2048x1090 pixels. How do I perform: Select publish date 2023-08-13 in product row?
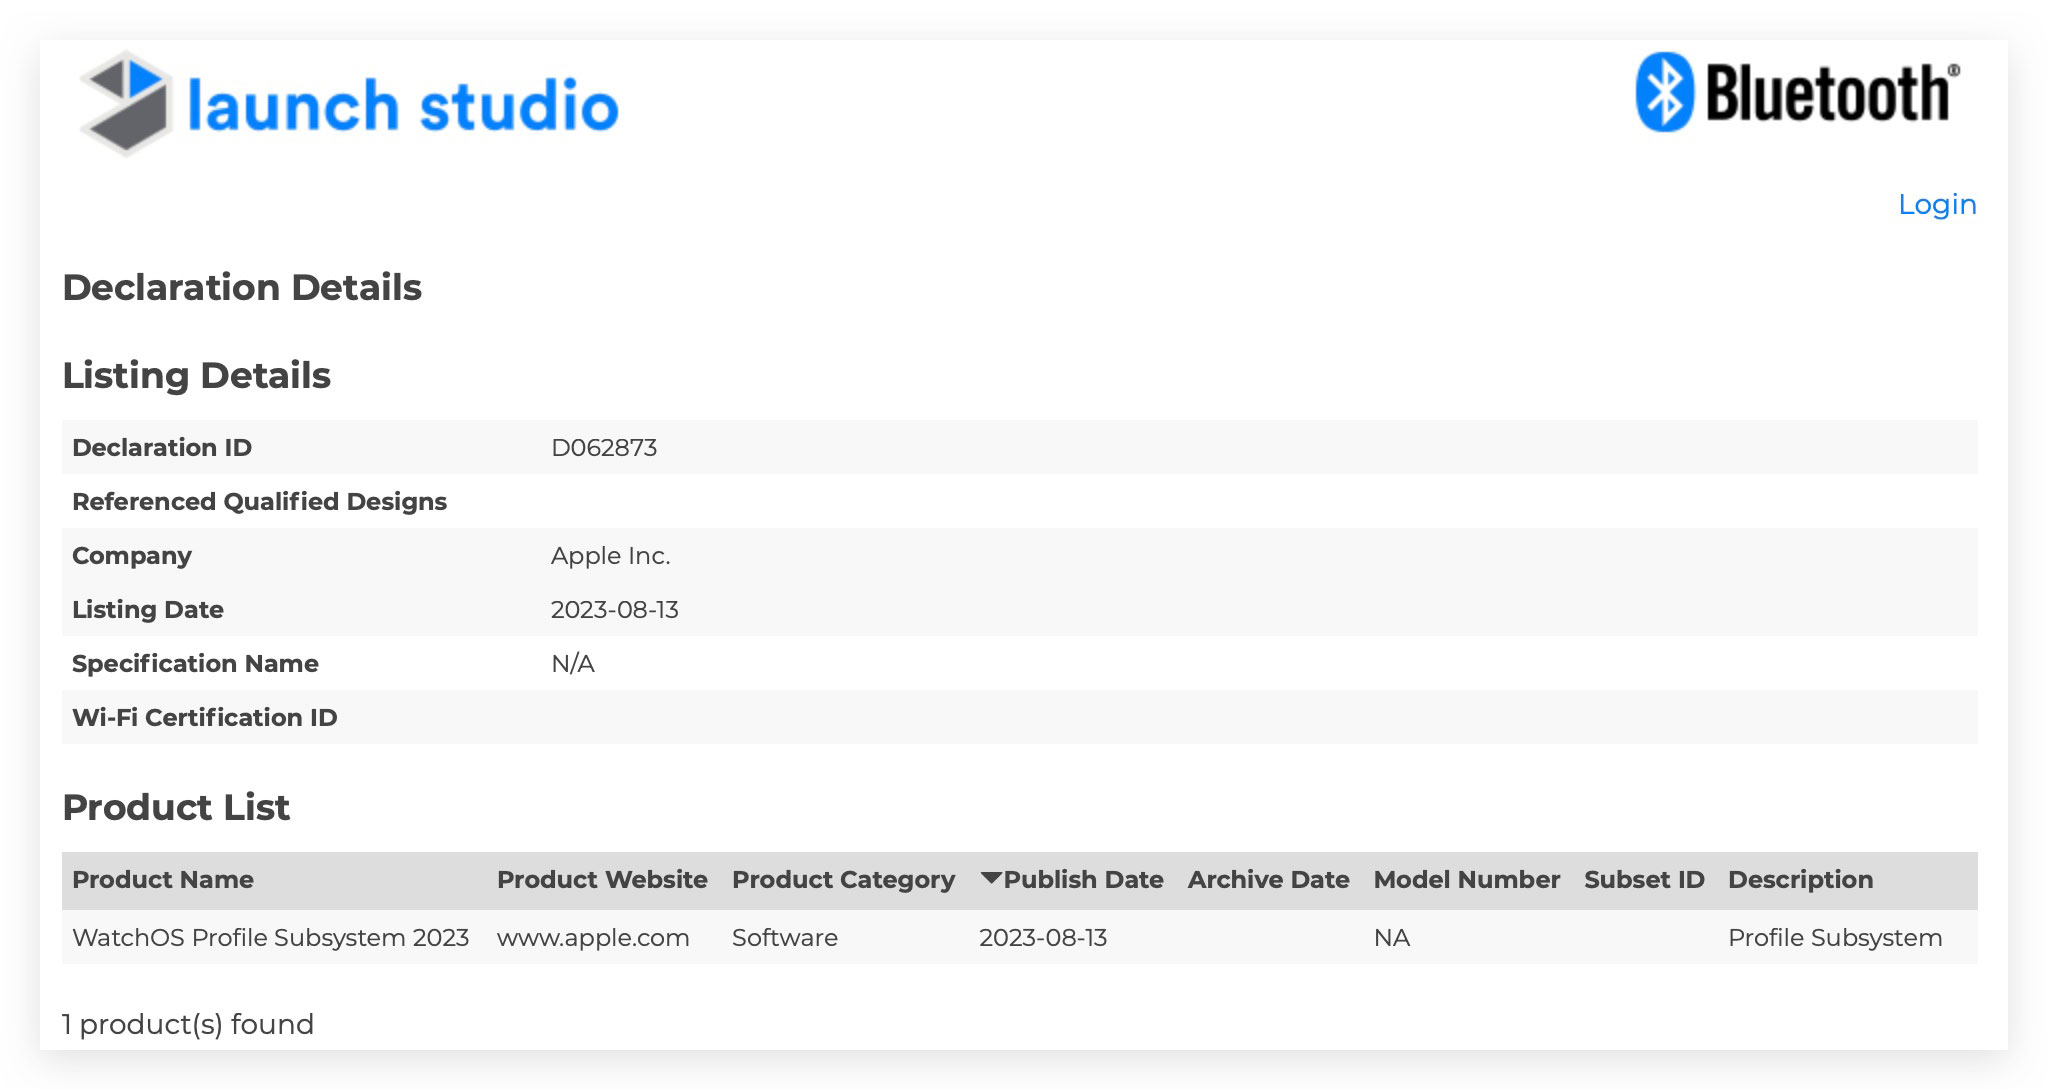click(1043, 938)
